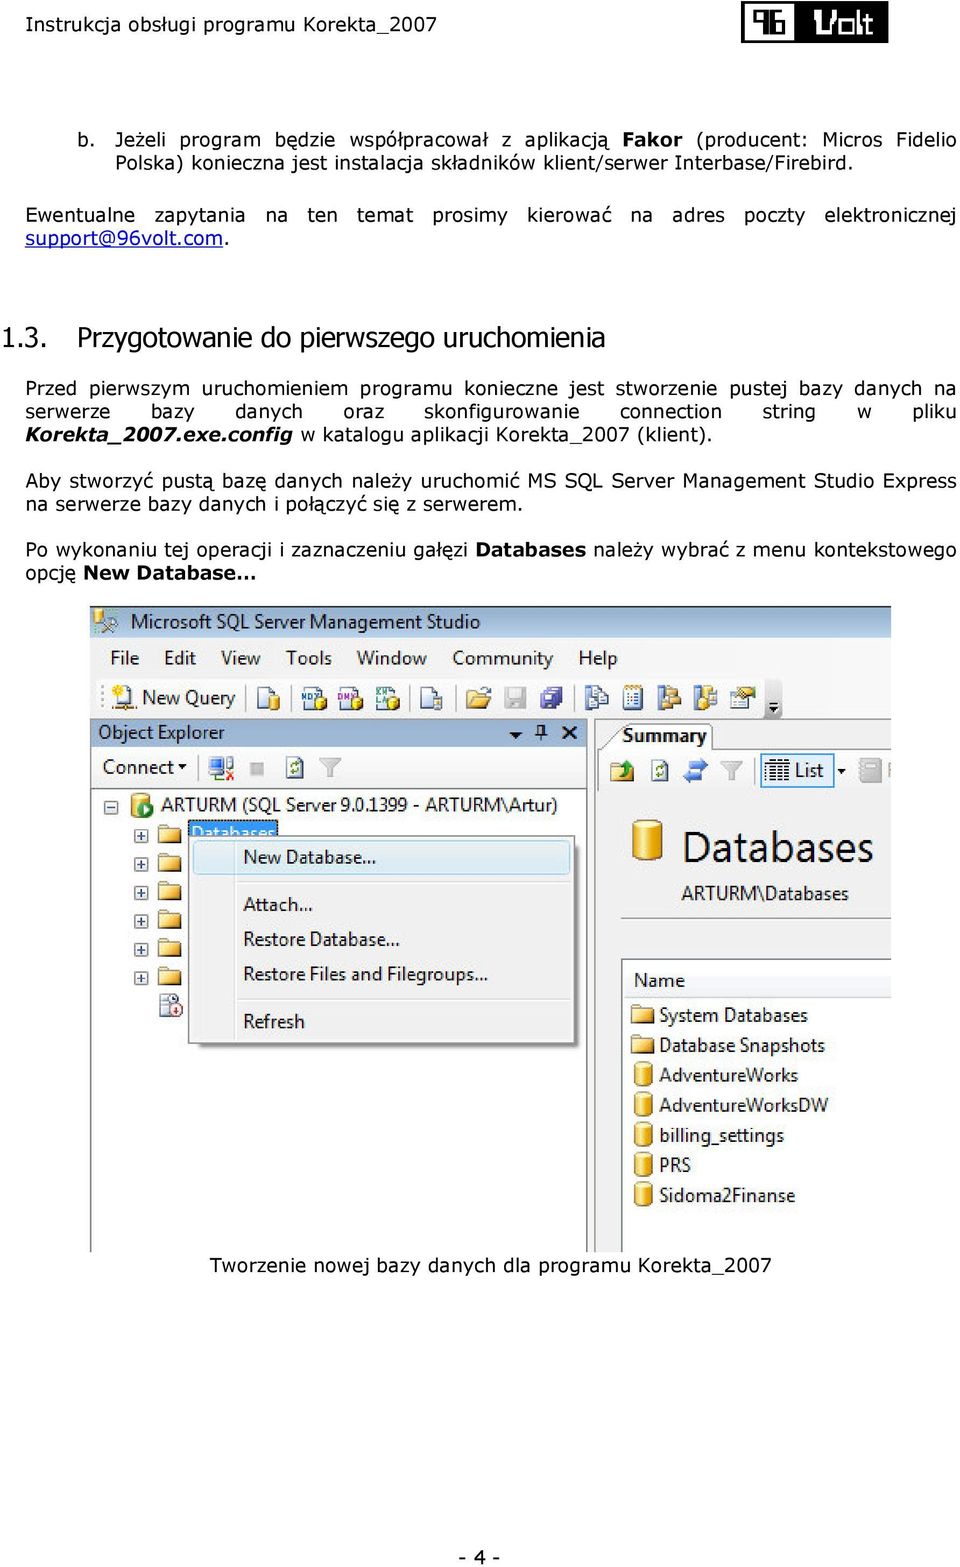
Task: Click the Registered Servers toolbar icon
Action: point(597,698)
